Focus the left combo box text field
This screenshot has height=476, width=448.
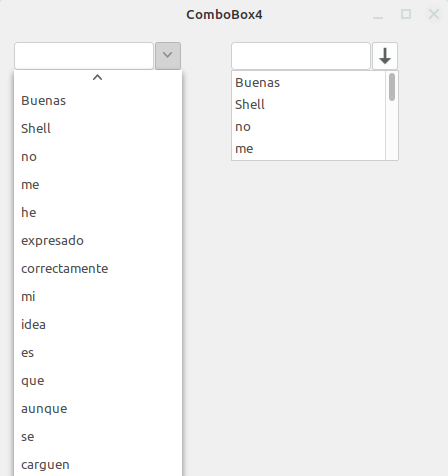click(84, 56)
